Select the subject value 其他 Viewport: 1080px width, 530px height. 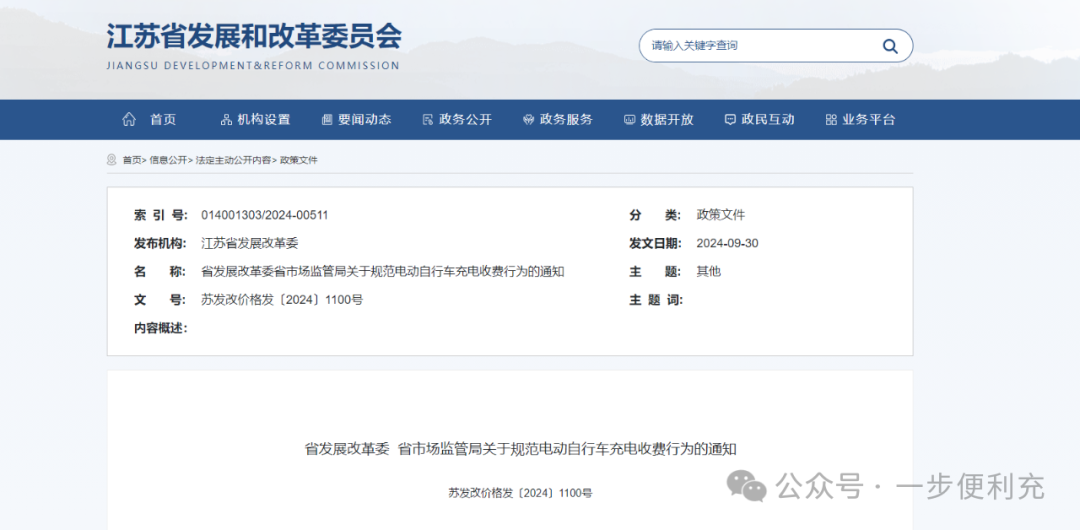[x=709, y=272]
